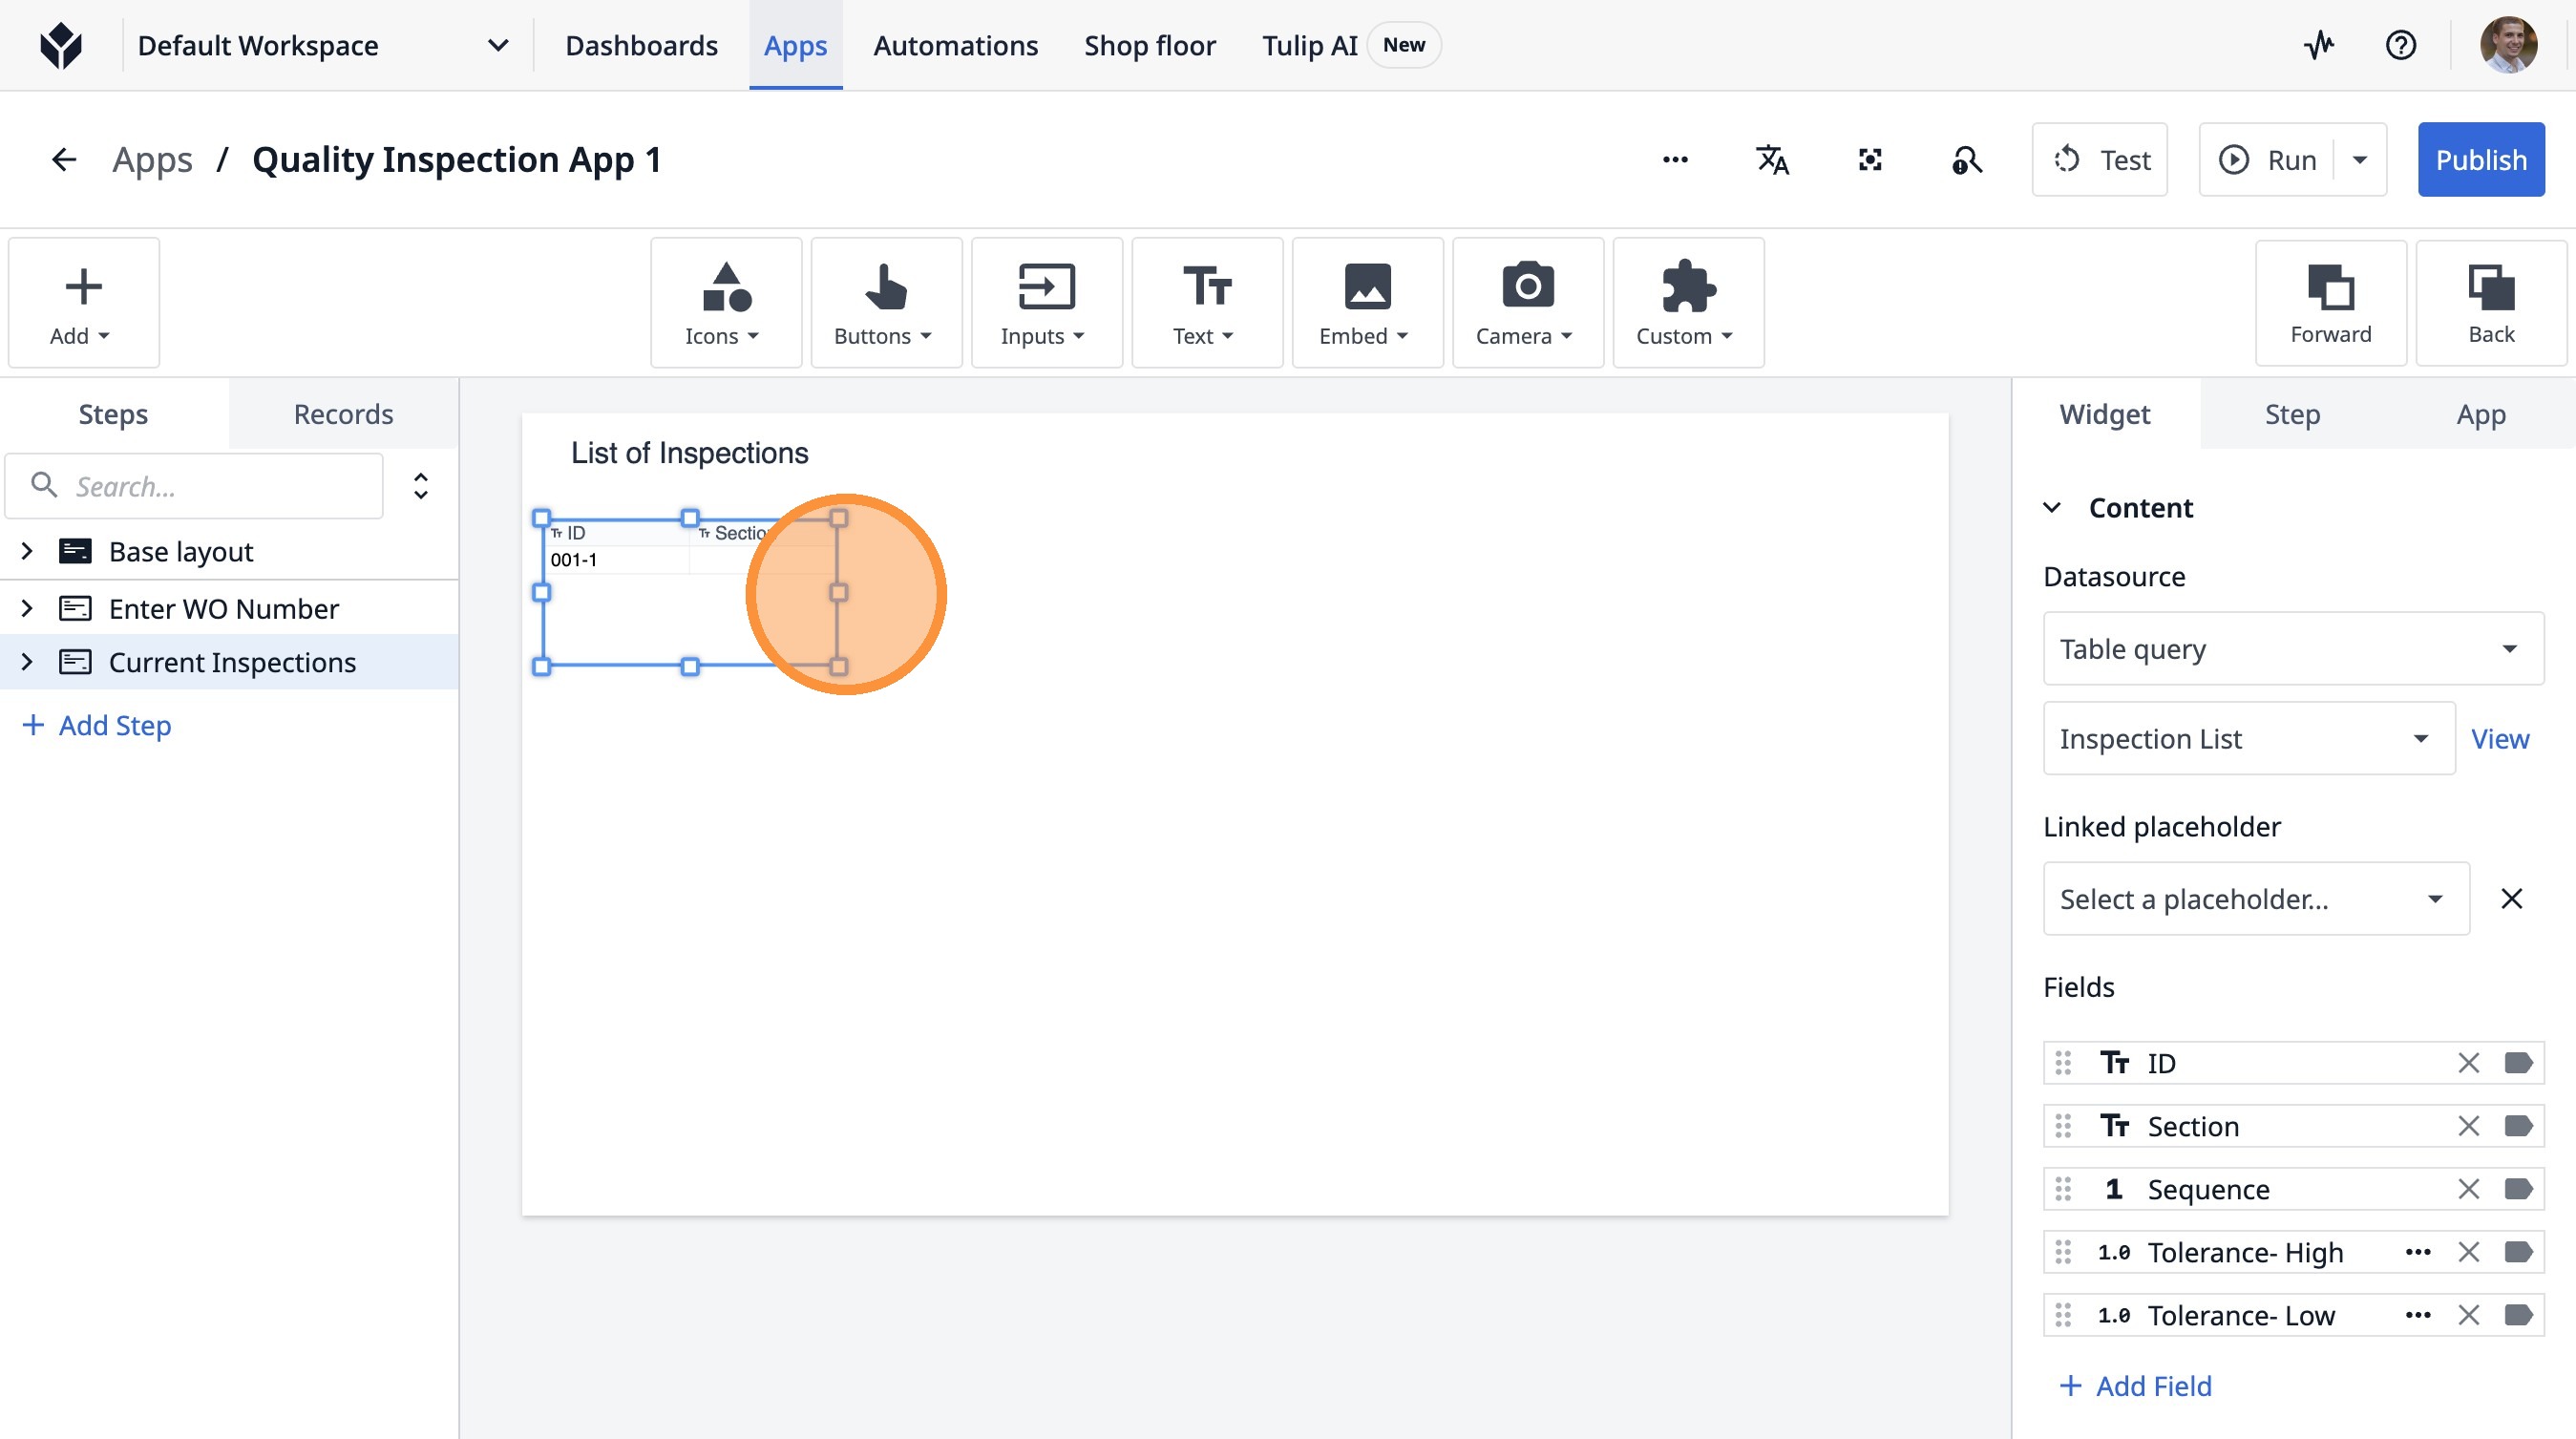Click label tag icon for ID field
Screen dimensions: 2576x1439
2517,1062
